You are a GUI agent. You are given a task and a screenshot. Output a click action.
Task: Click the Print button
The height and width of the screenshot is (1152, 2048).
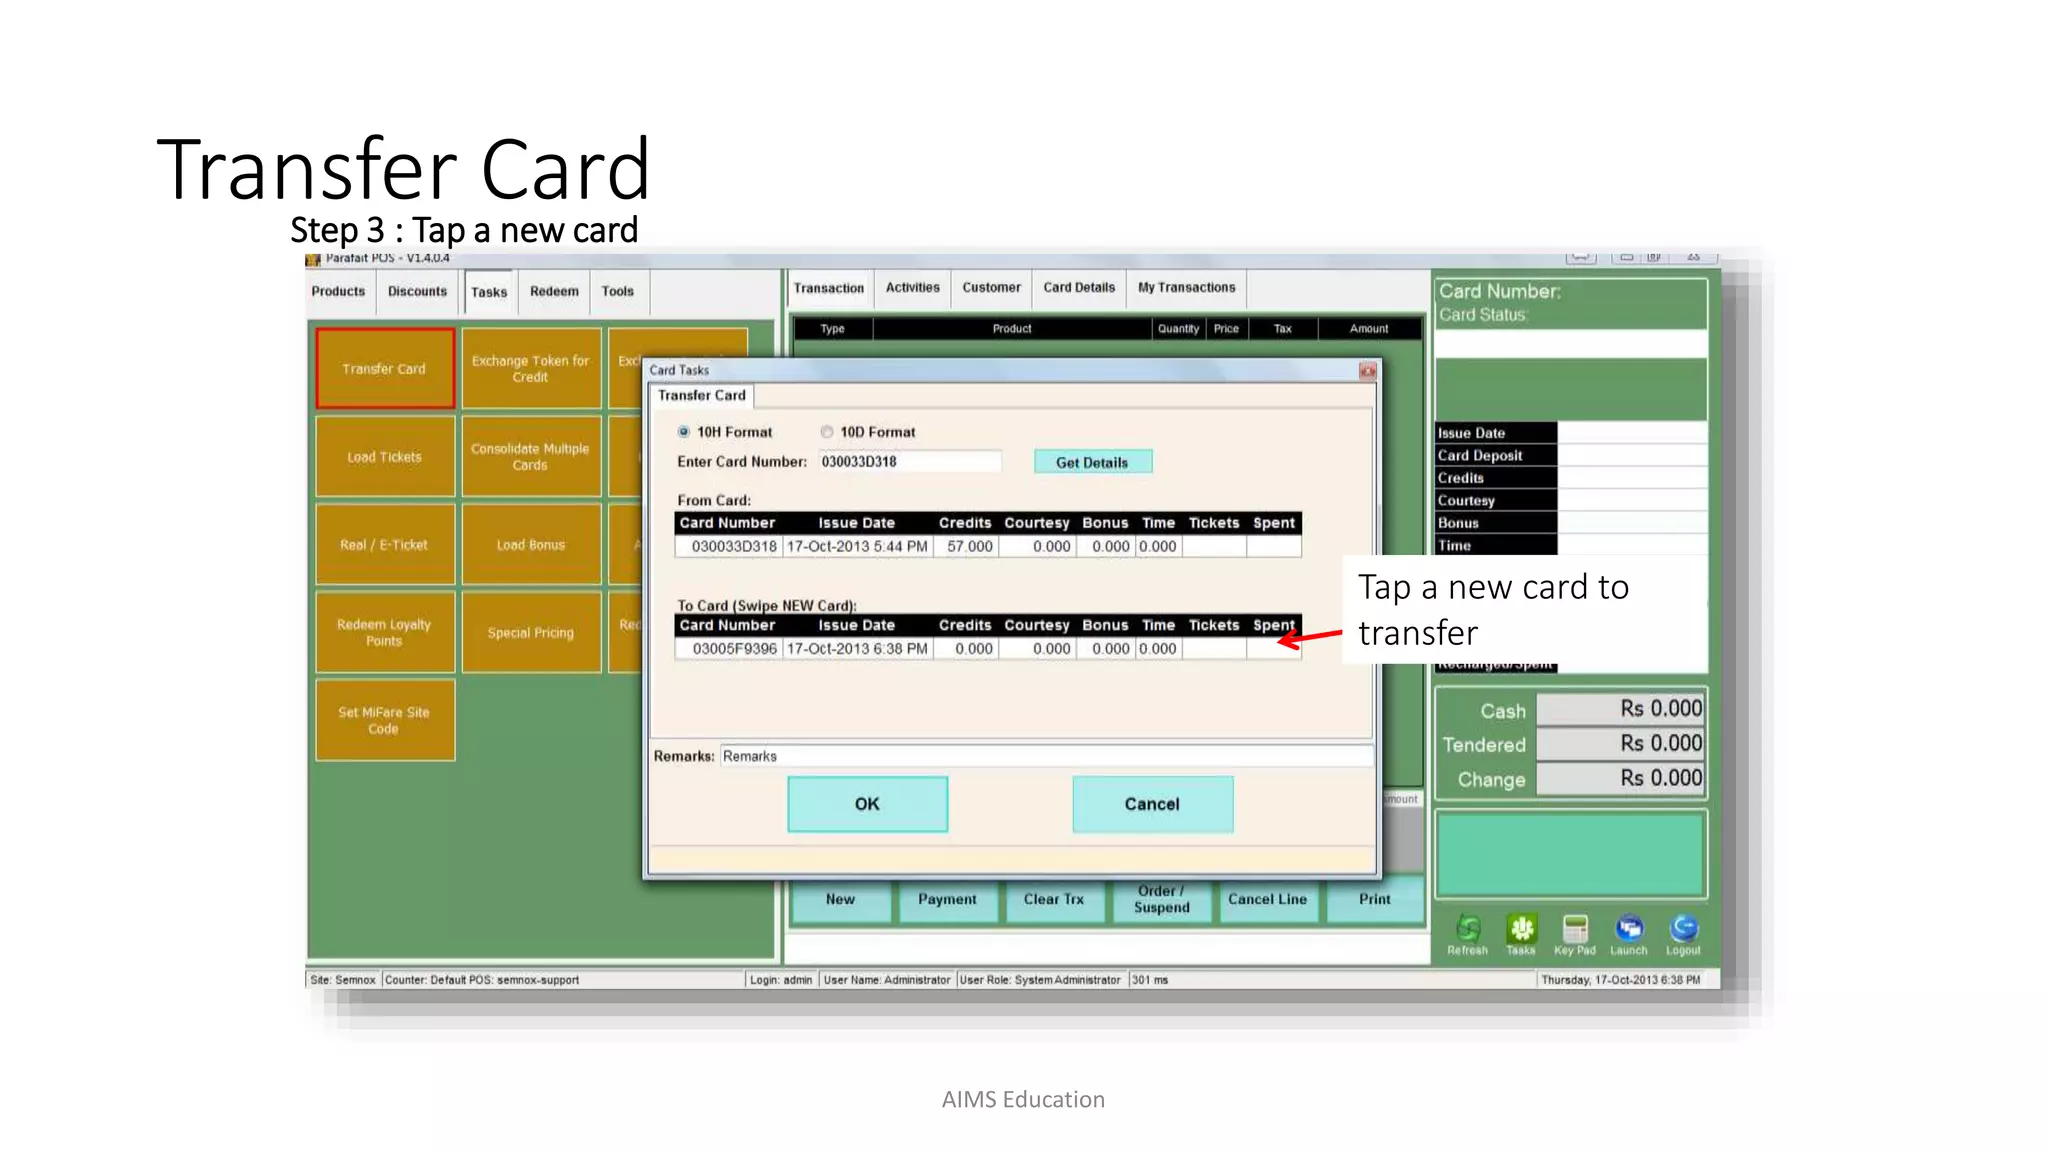pos(1375,900)
